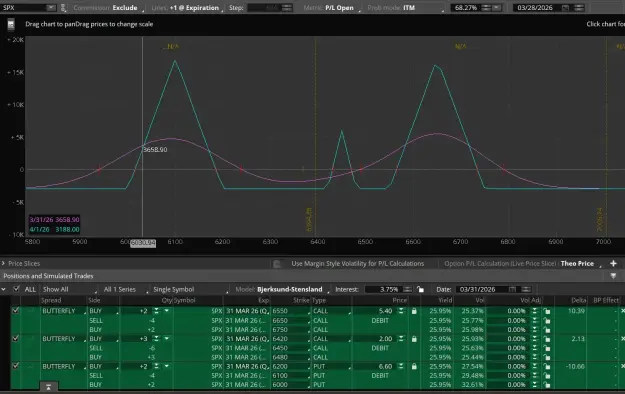Open the Single Symbol dropdown
The width and height of the screenshot is (625, 394).
coord(190,289)
